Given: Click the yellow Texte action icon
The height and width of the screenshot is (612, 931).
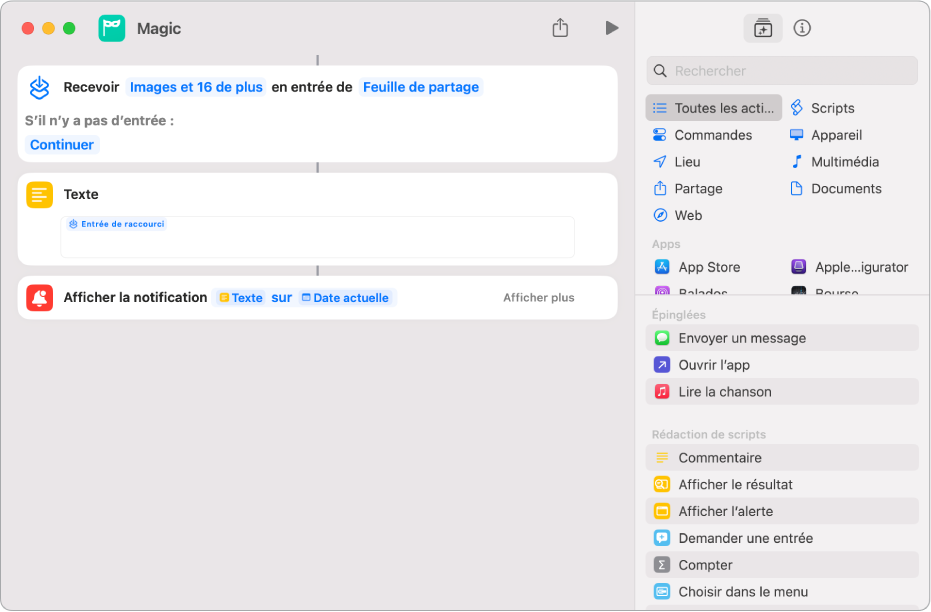Looking at the screenshot, I should pyautogui.click(x=40, y=195).
